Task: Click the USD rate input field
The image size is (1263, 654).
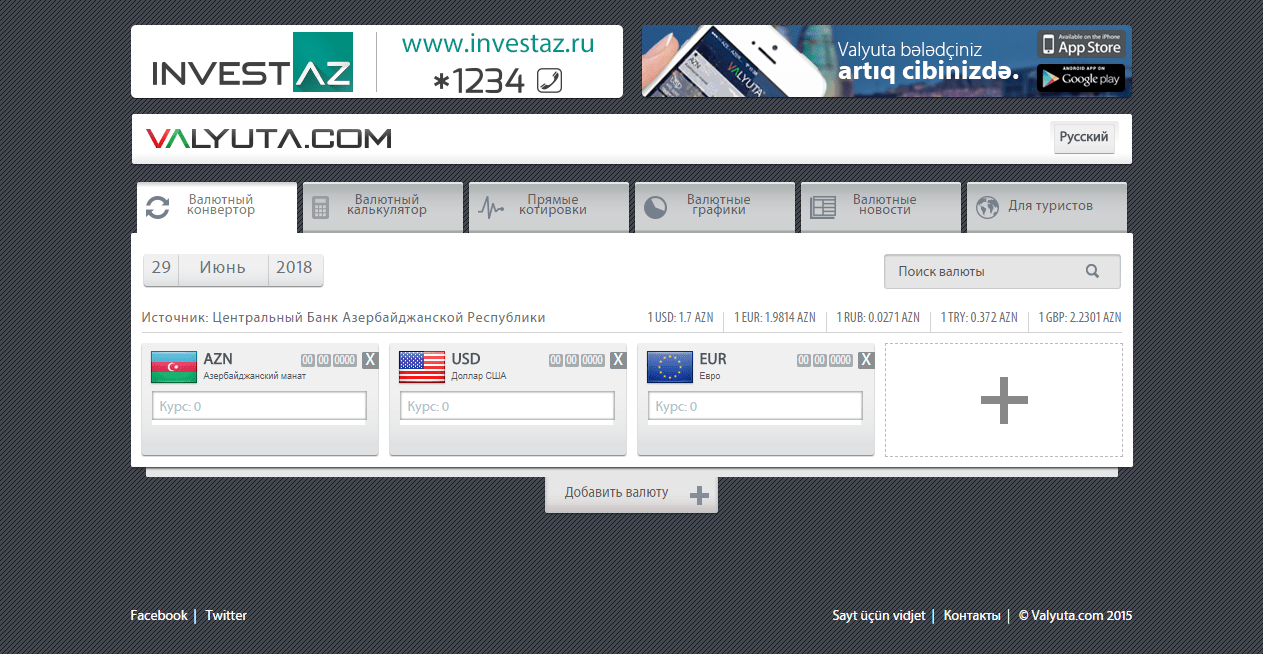Action: (507, 406)
